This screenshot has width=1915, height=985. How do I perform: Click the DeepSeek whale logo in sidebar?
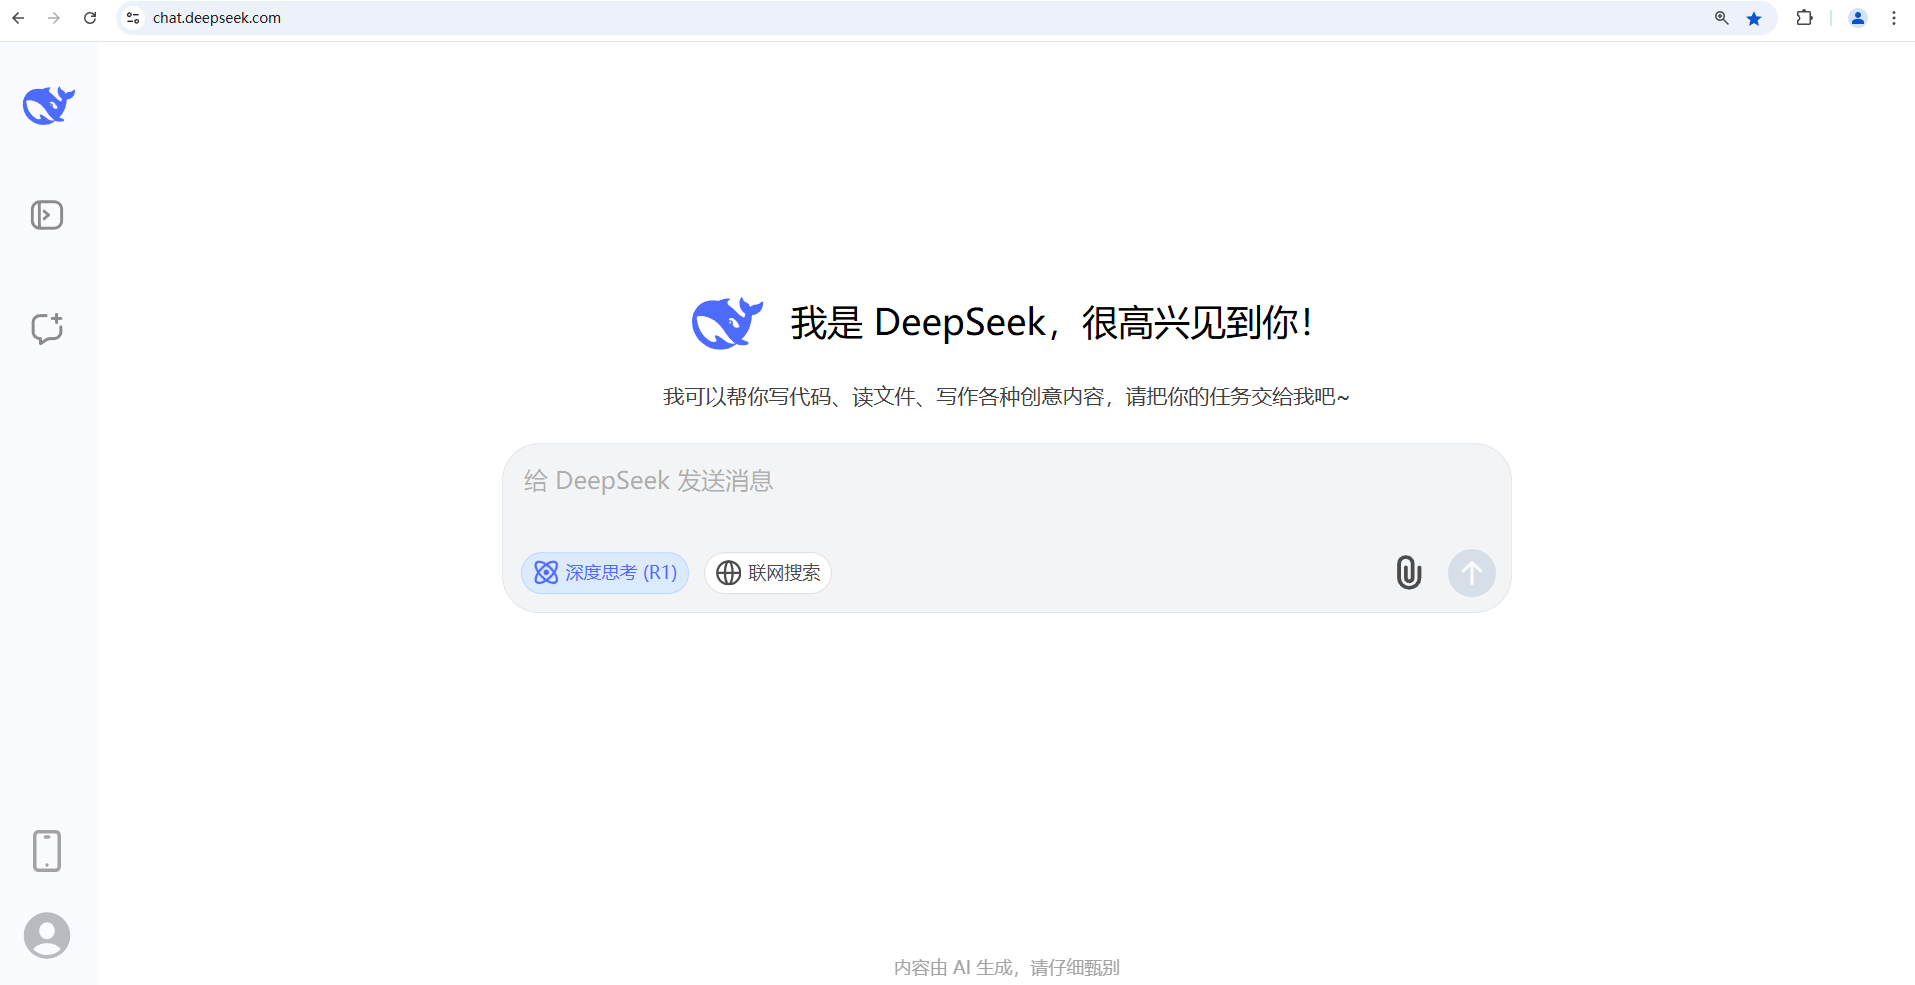[48, 105]
